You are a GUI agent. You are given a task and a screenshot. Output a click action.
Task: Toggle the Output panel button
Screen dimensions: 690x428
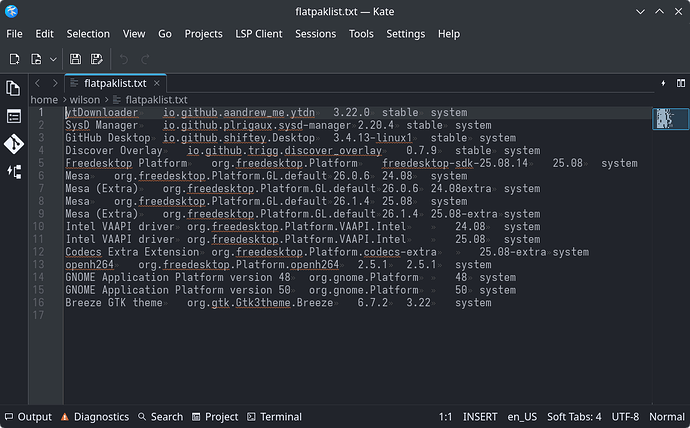[28, 417]
